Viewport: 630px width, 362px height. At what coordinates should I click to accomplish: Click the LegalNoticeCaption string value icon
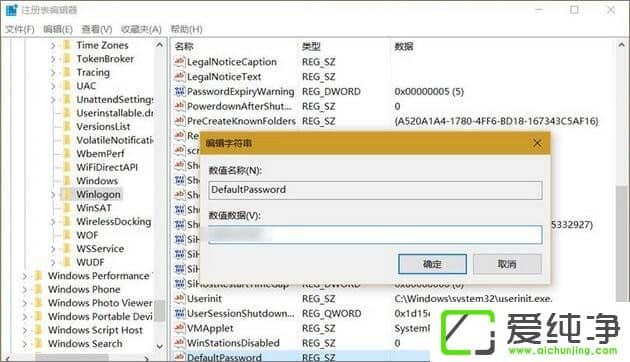click(180, 61)
